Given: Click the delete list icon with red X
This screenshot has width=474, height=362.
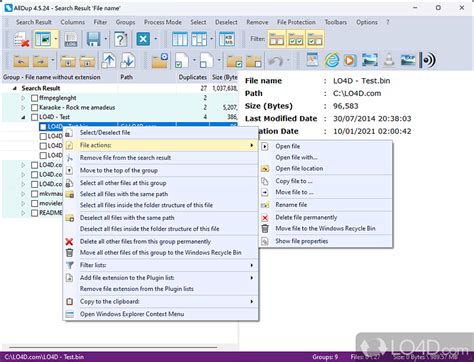Looking at the screenshot, I should click(22, 39).
